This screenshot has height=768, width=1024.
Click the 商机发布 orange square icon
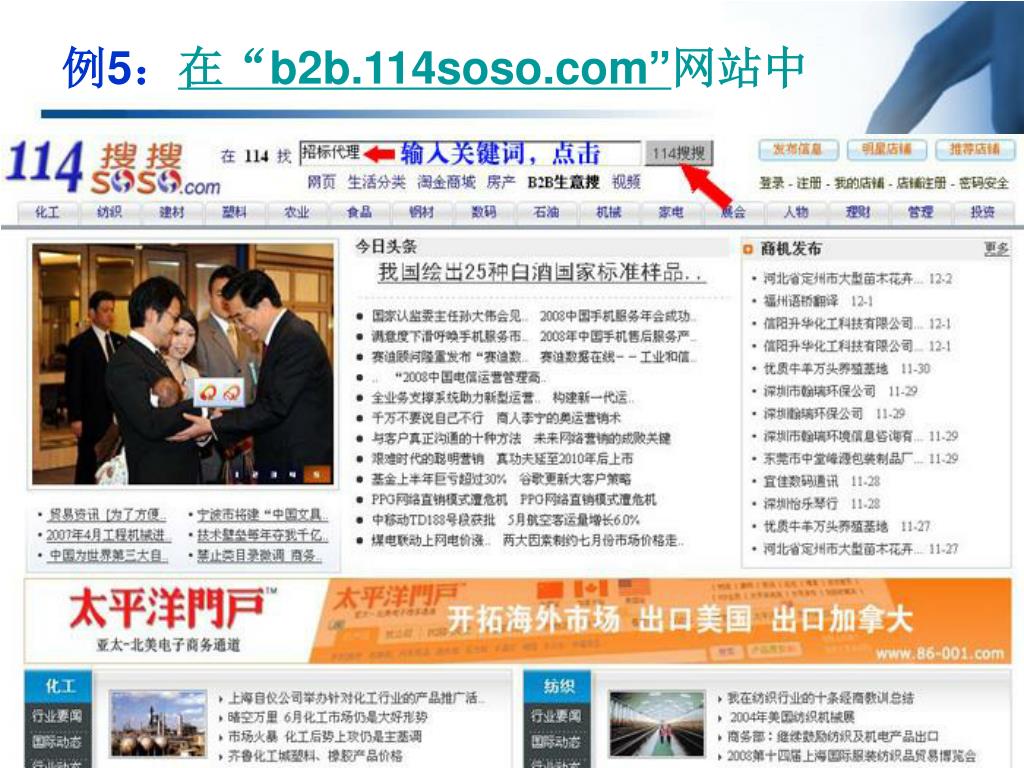click(748, 249)
